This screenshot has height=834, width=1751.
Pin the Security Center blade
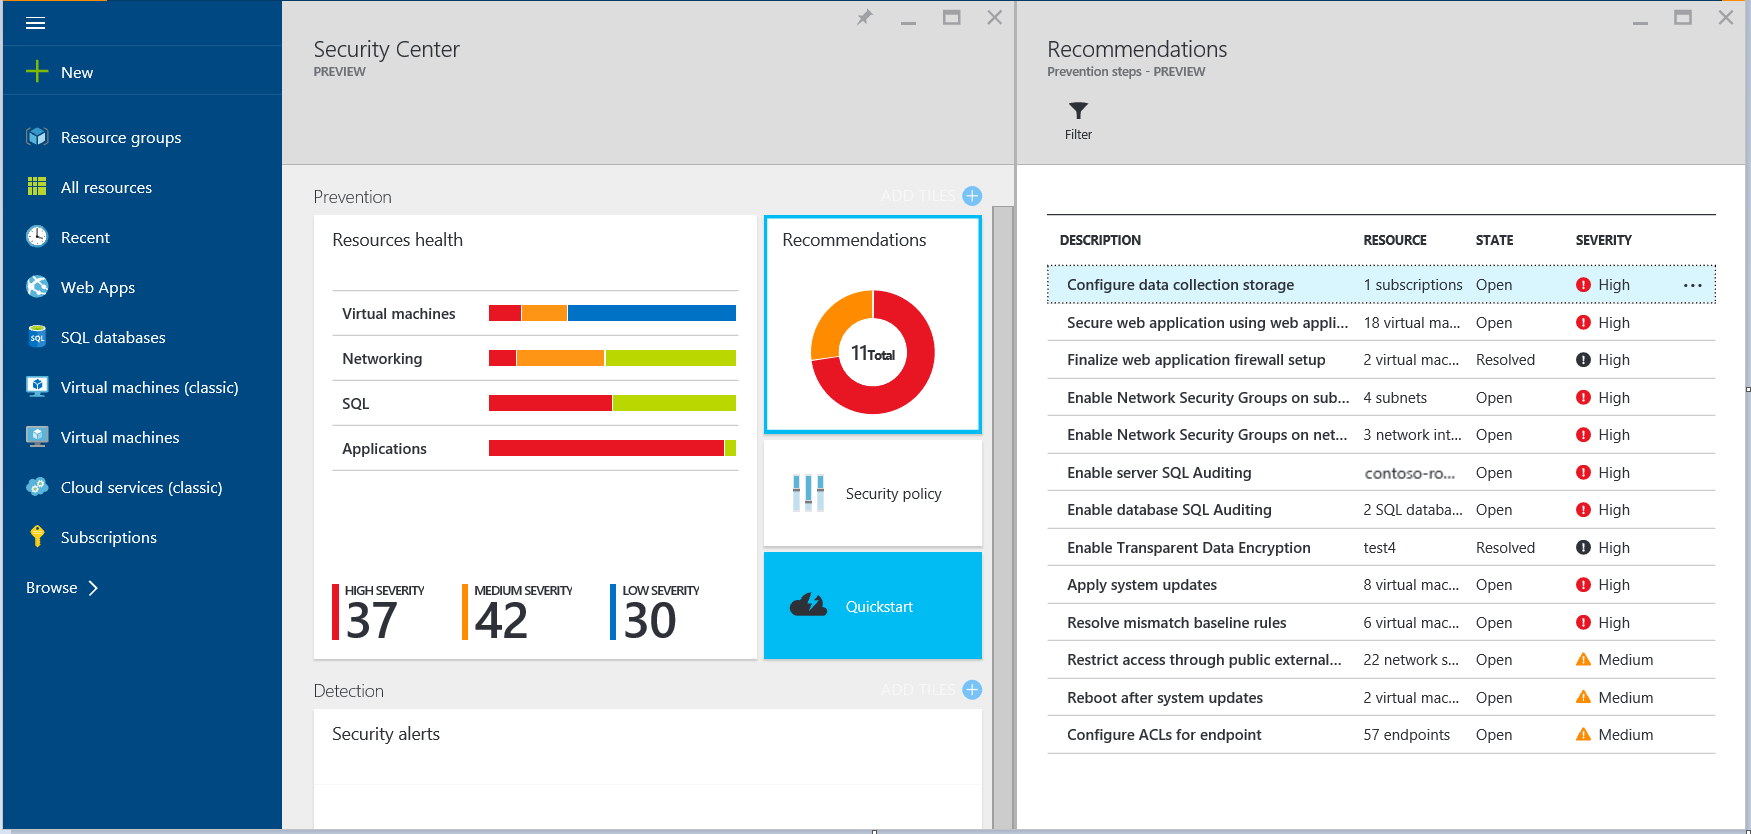pyautogui.click(x=864, y=17)
